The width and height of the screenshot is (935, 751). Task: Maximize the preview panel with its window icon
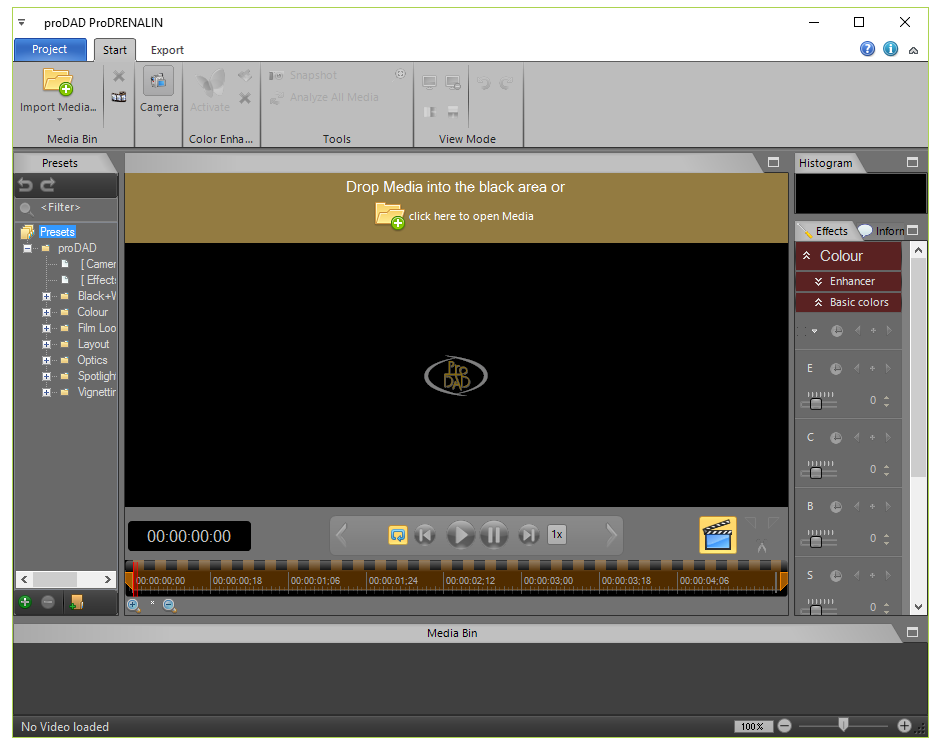tap(773, 162)
